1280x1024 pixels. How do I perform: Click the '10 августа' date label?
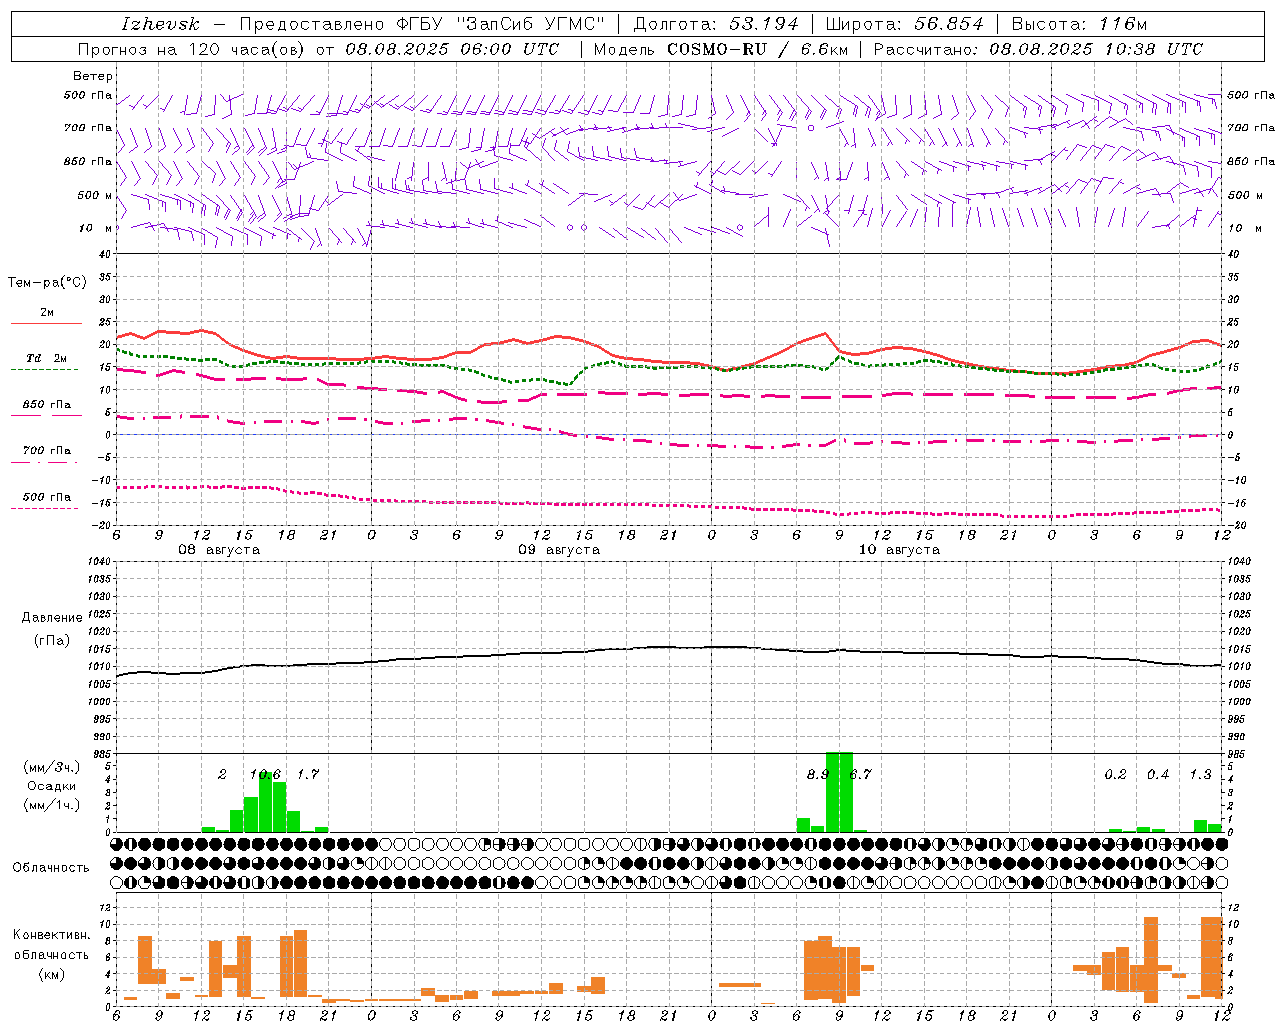click(899, 550)
